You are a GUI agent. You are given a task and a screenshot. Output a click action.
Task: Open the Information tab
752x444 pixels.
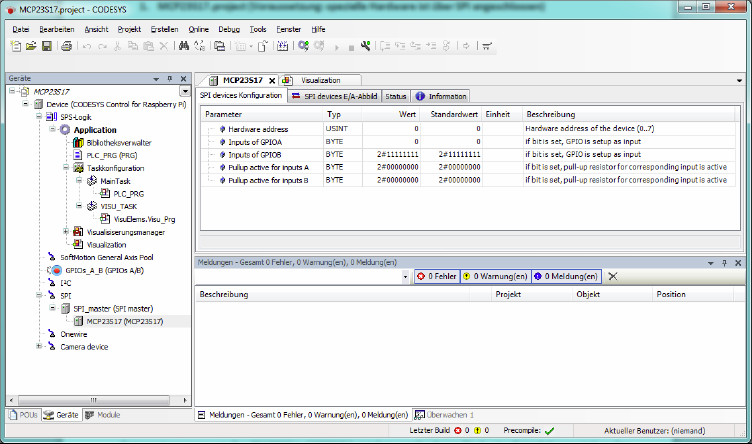pos(440,96)
